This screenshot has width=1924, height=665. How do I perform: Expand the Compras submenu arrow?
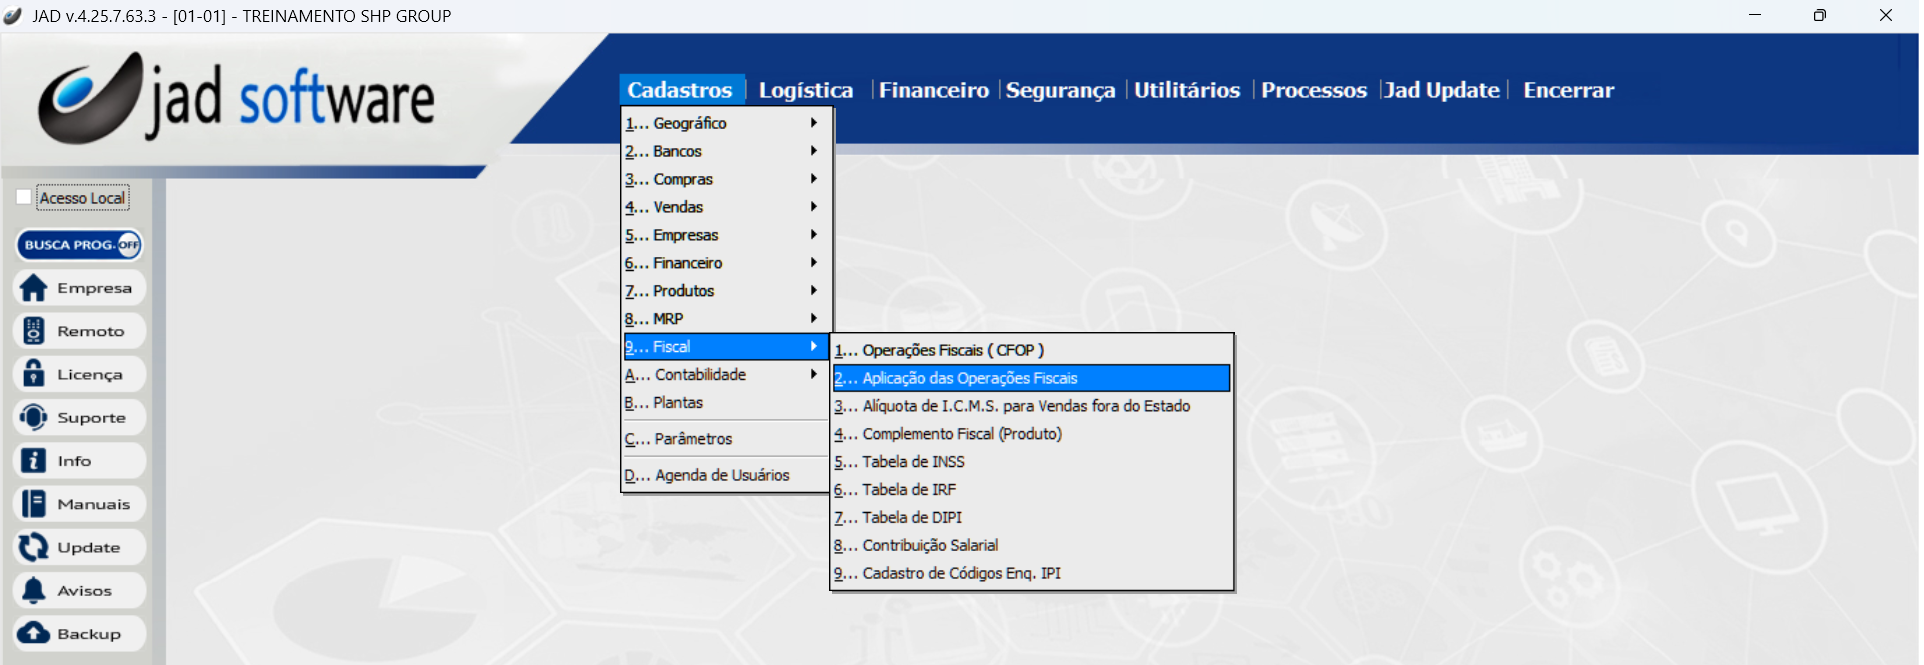(x=814, y=179)
